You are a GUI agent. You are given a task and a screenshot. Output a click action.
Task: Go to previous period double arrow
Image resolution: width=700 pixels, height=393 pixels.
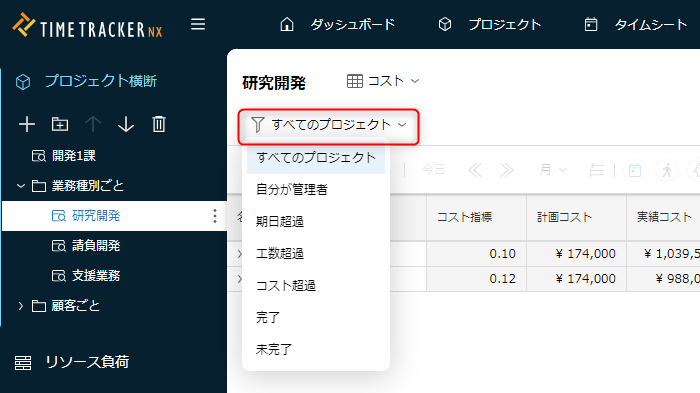pos(475,170)
